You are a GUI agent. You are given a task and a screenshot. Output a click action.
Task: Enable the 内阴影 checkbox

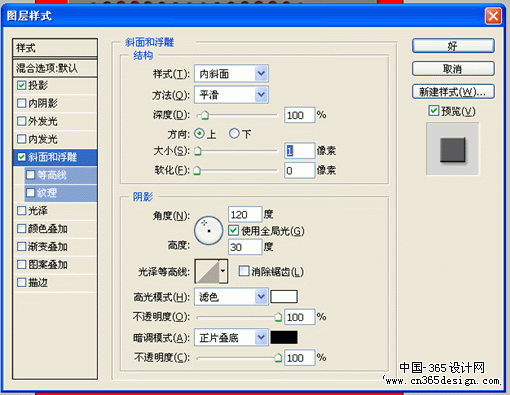point(21,103)
